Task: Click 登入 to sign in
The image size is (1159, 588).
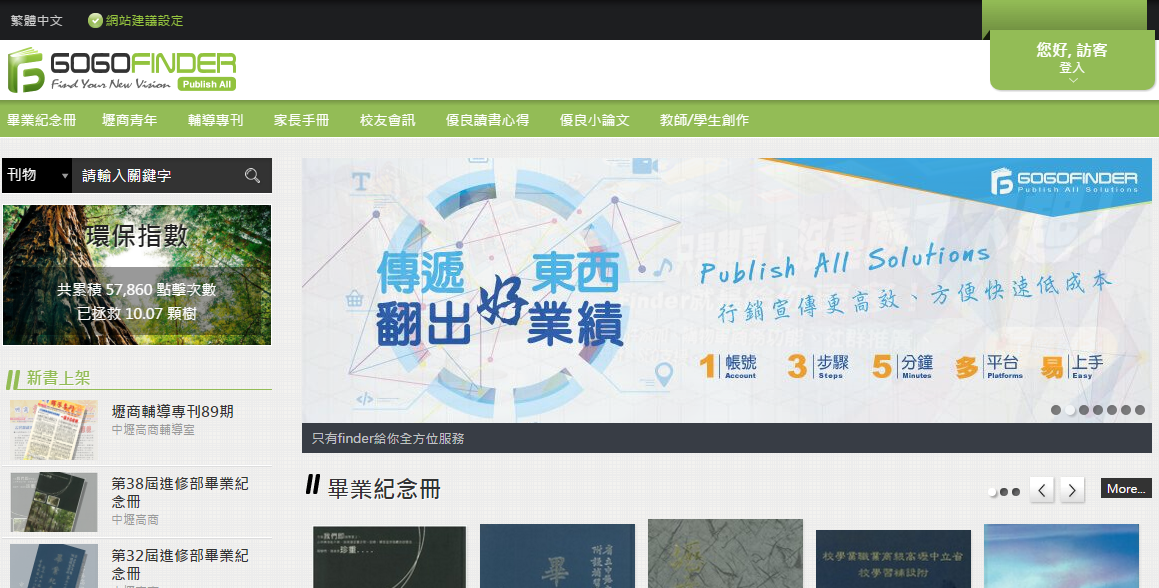Action: click(1072, 67)
